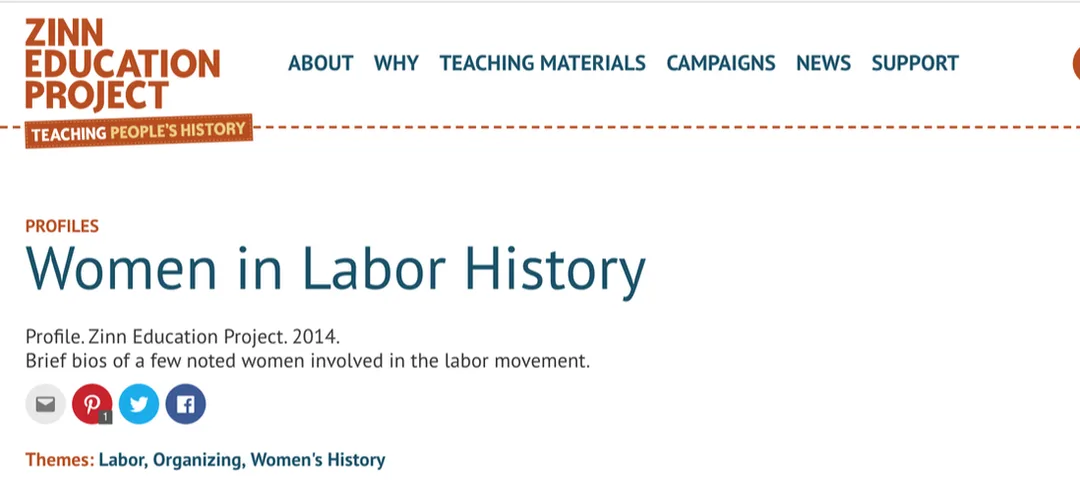Click the brief bios description text

pos(307,361)
